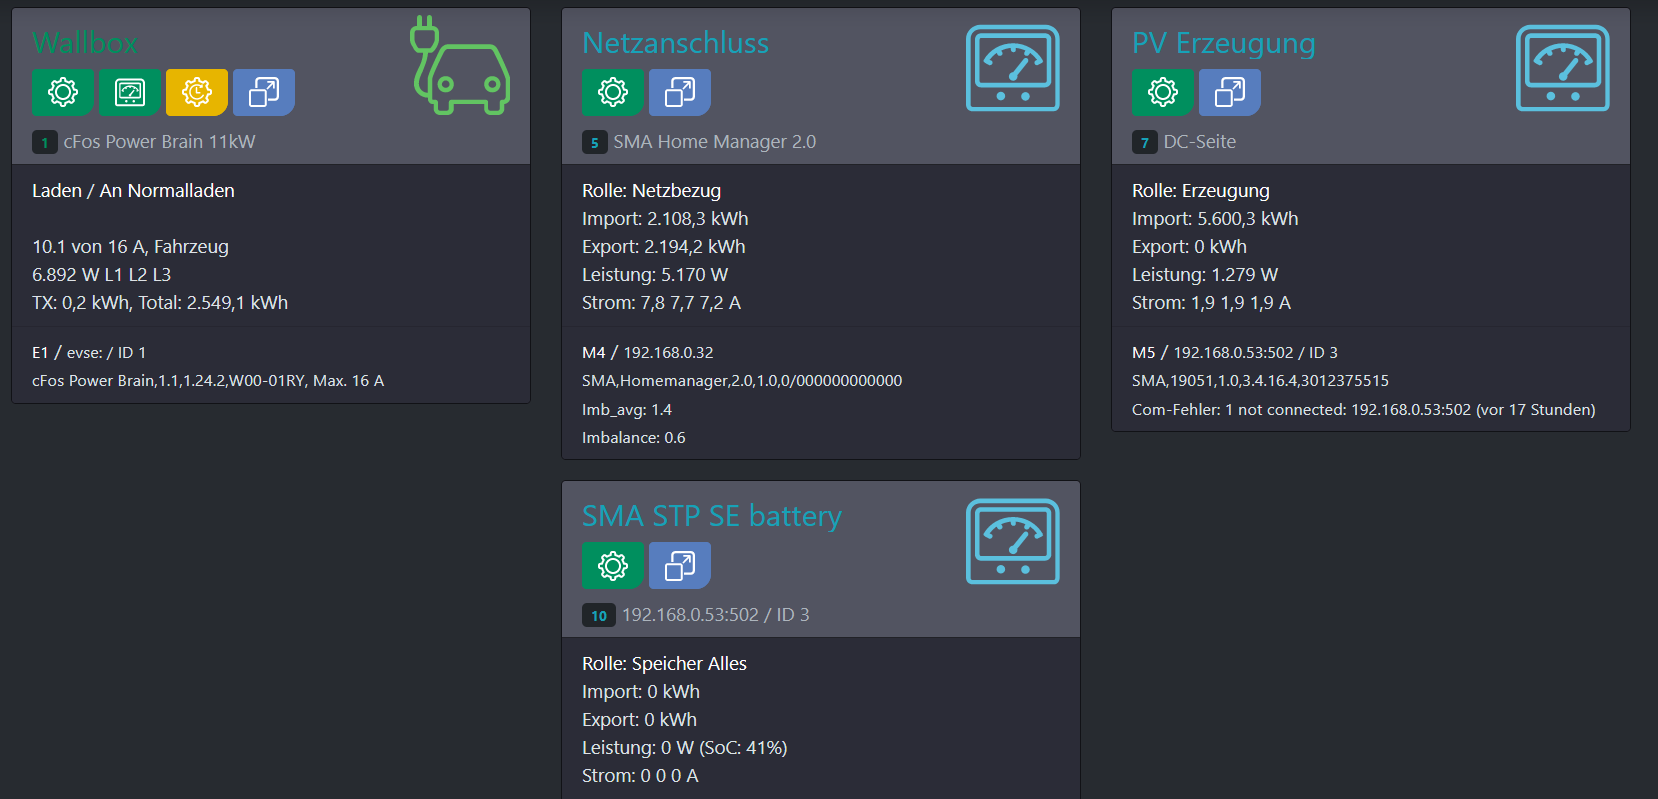Click 'Strom: 1,9 1,9 1,9 A' line
The image size is (1658, 799).
point(1211,303)
